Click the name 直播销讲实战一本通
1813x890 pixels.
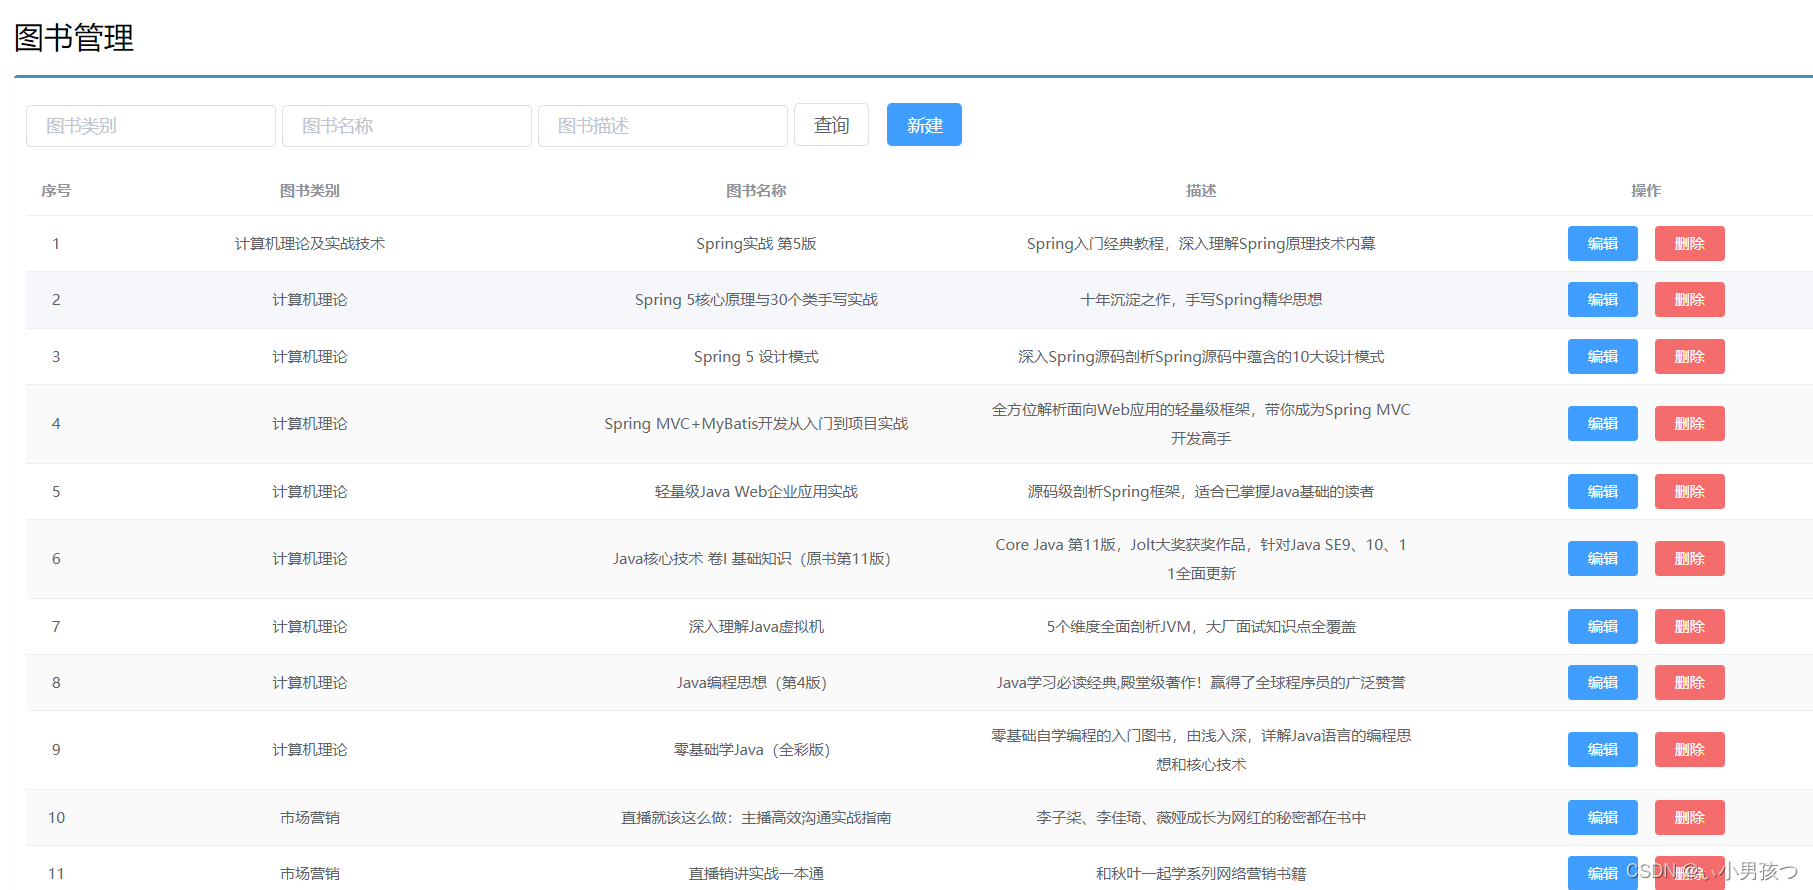coord(756,874)
